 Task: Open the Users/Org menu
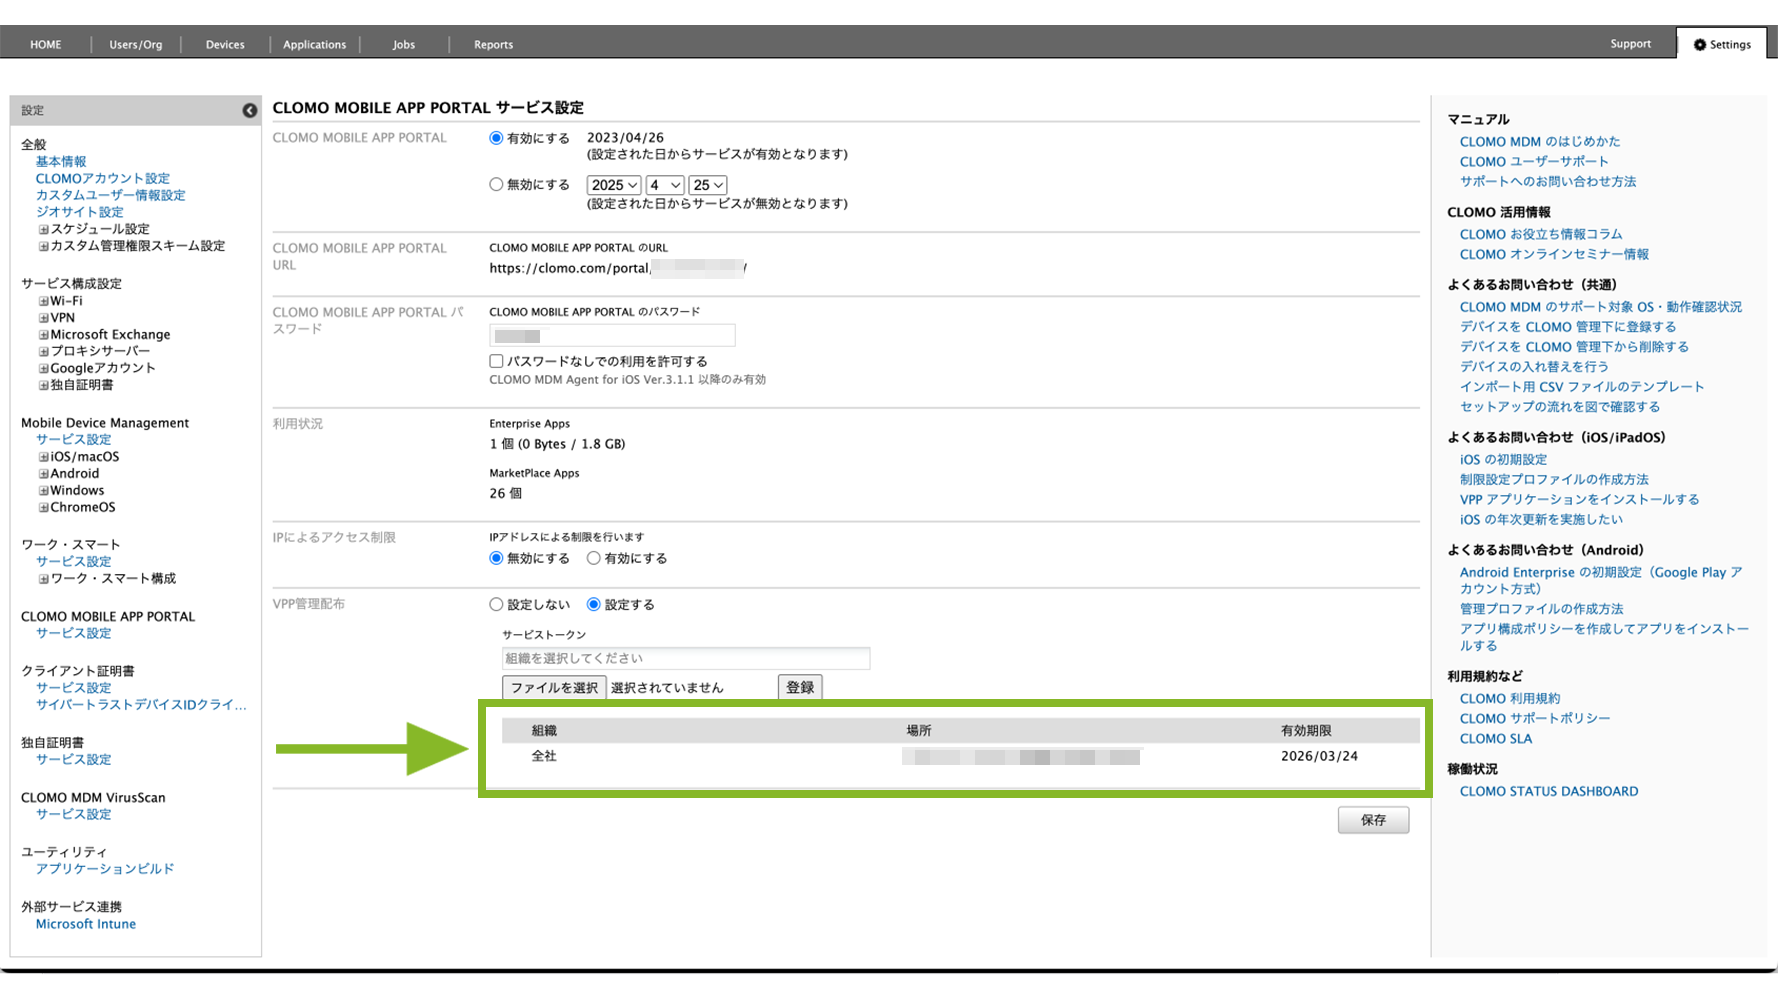tap(136, 45)
